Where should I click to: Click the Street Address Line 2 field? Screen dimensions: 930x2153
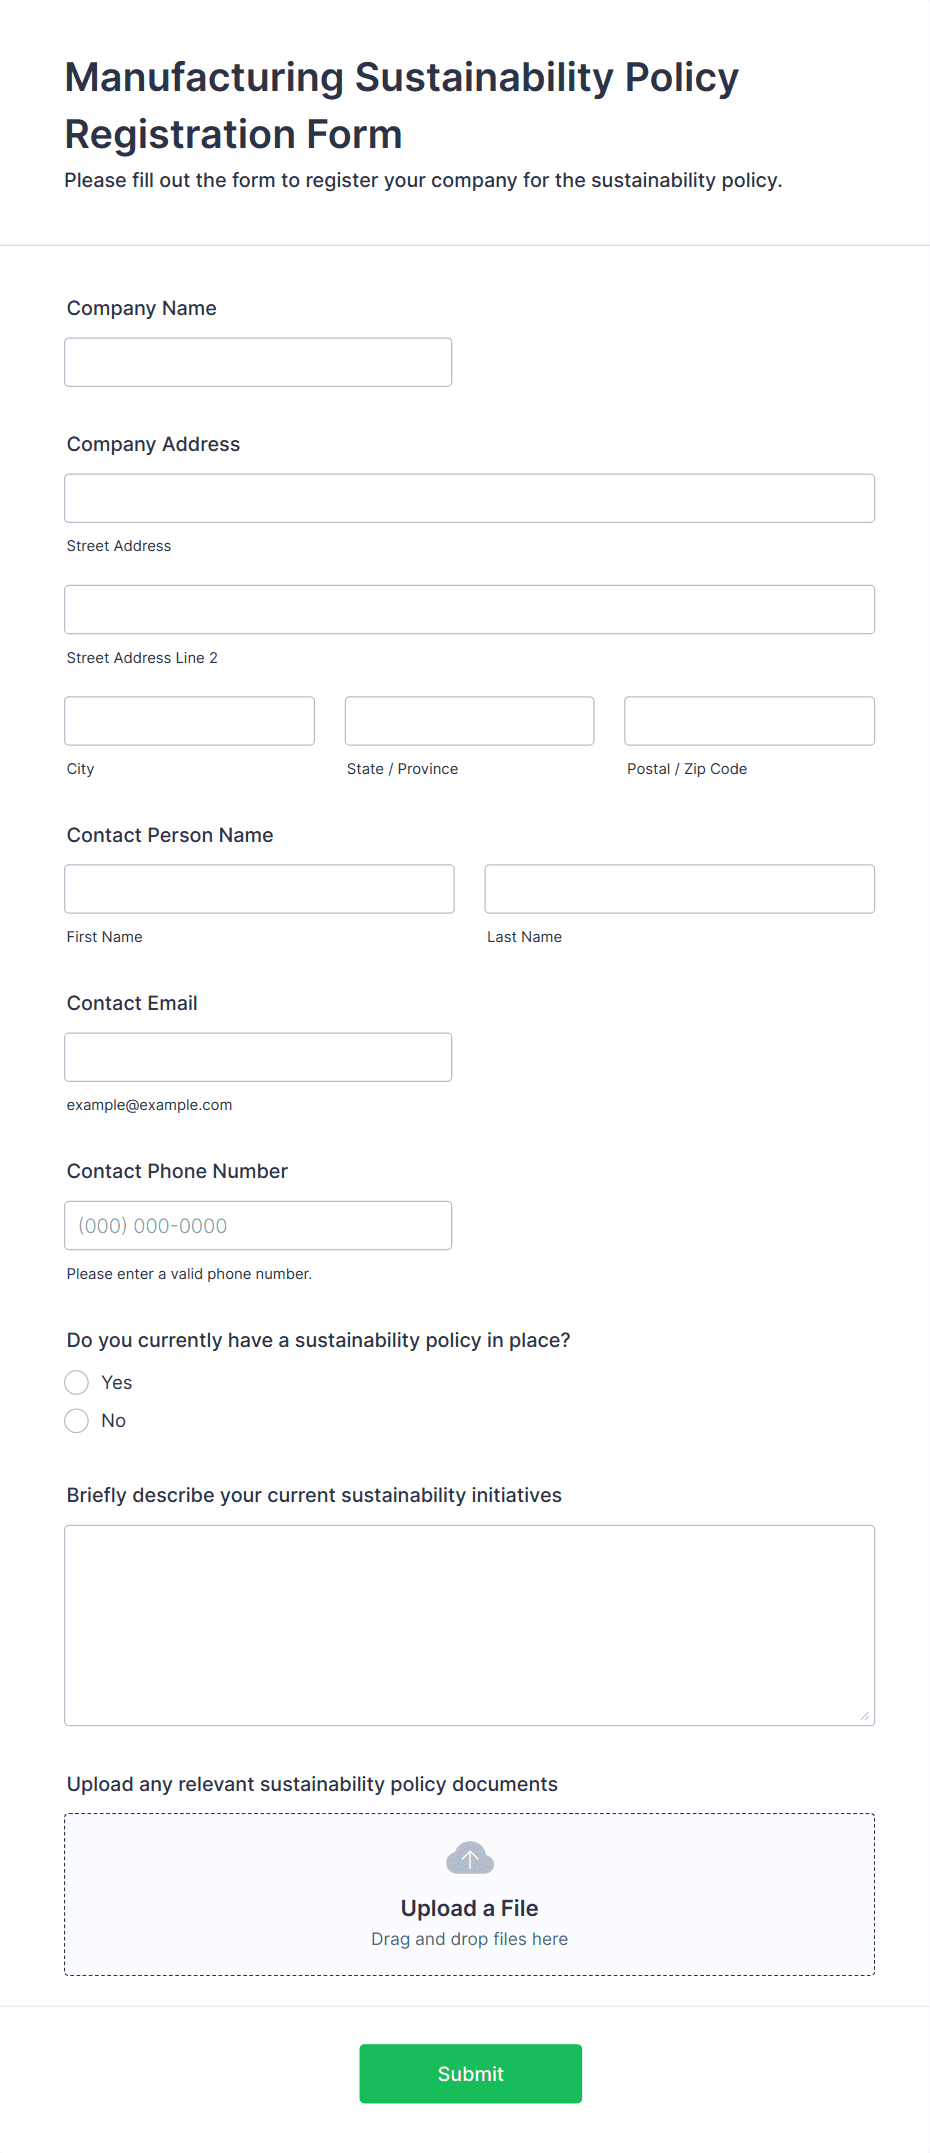469,609
